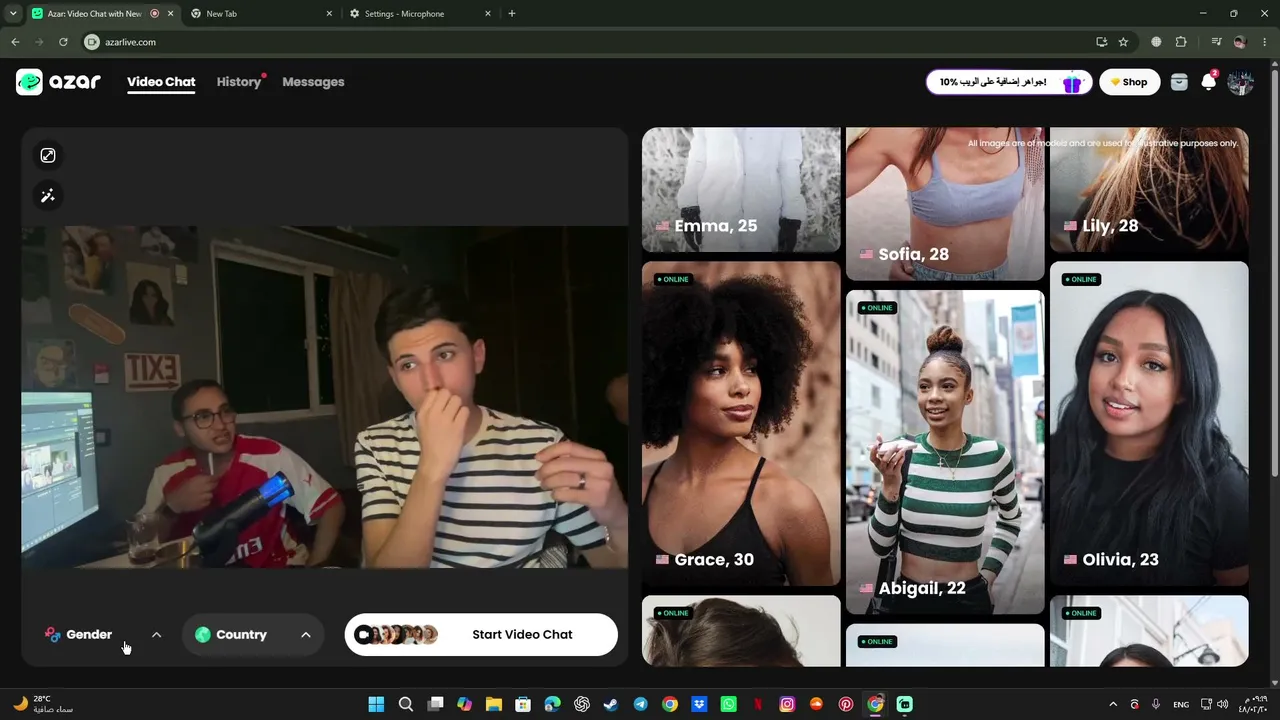Switch input language via ENG indicator
Screen dimensions: 1280x720
[1181, 704]
